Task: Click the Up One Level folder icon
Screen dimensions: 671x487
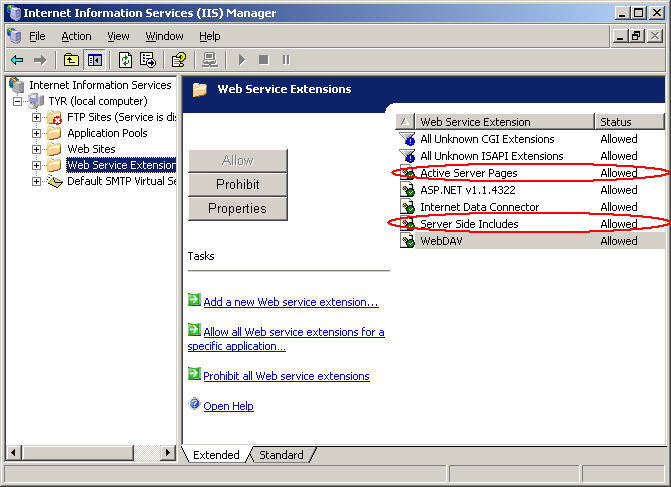Action: click(71, 60)
